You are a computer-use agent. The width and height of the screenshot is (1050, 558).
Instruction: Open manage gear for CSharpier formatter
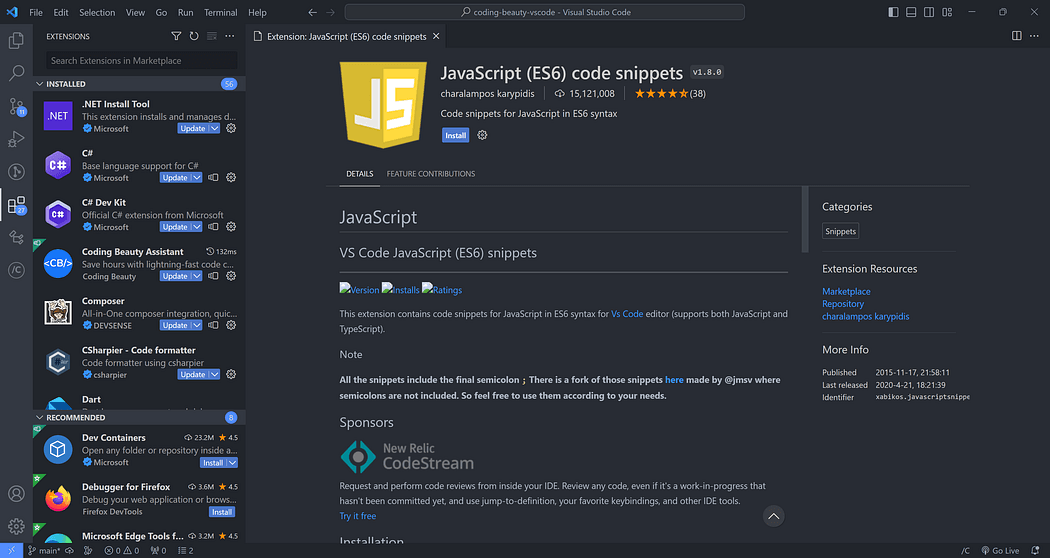(x=231, y=374)
